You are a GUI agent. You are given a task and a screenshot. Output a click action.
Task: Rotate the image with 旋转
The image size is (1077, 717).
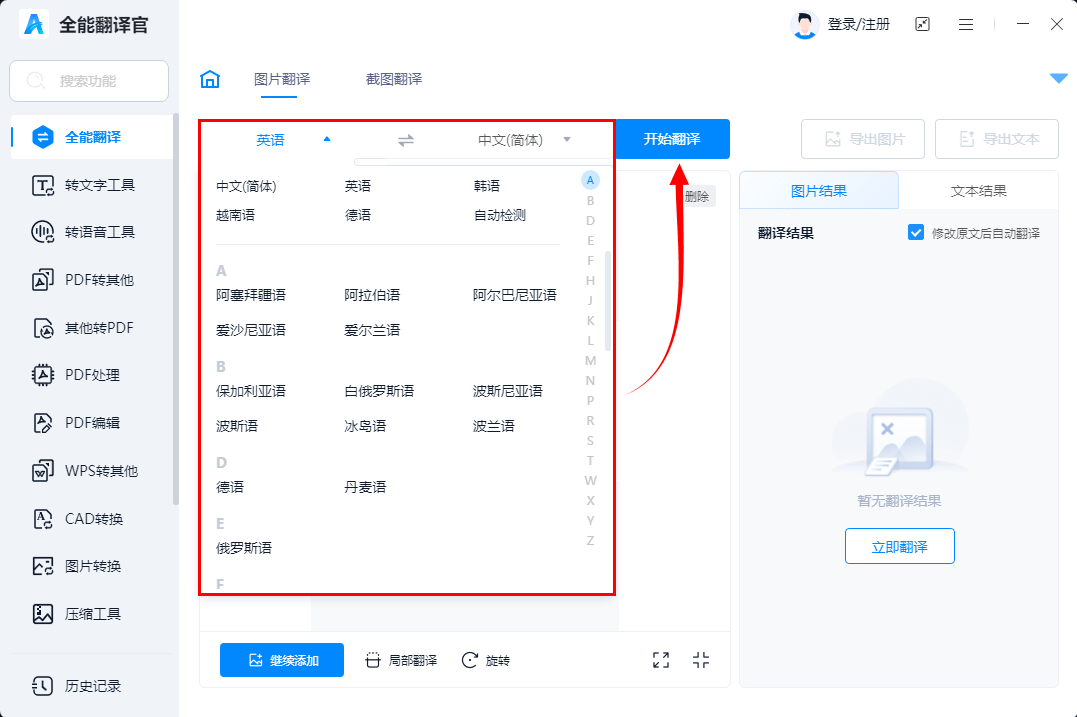(485, 660)
